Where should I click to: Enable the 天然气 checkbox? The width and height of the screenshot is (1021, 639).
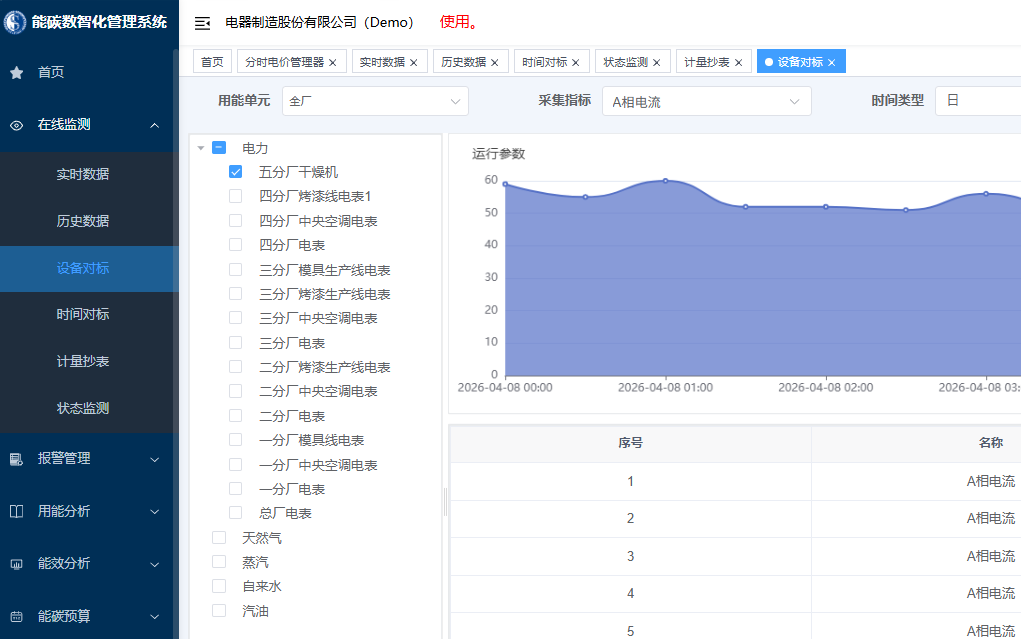[x=219, y=538]
